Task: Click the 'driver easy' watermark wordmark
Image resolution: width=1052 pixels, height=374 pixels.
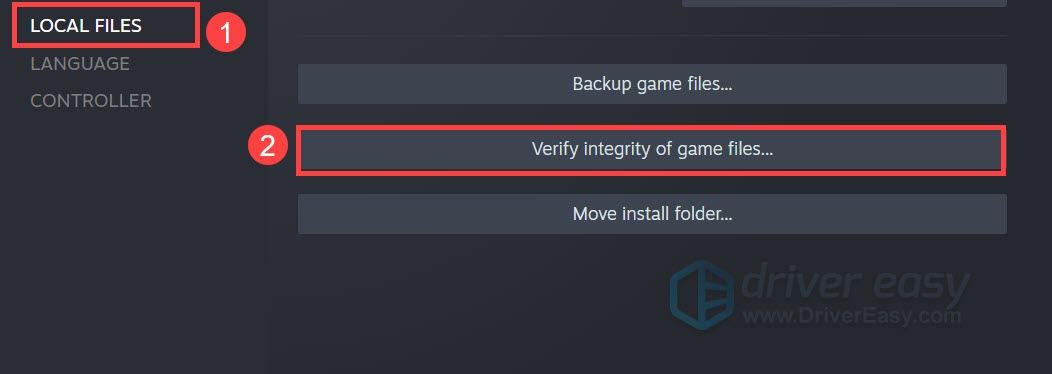Action: click(855, 285)
